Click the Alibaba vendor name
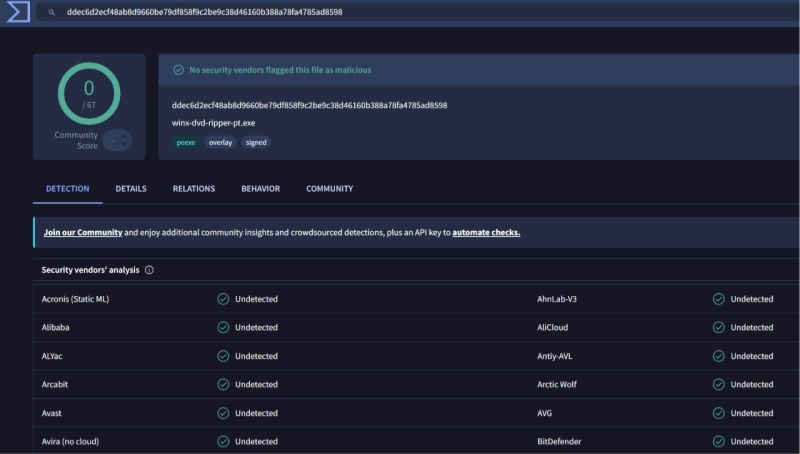This screenshot has height=454, width=800. [x=56, y=327]
